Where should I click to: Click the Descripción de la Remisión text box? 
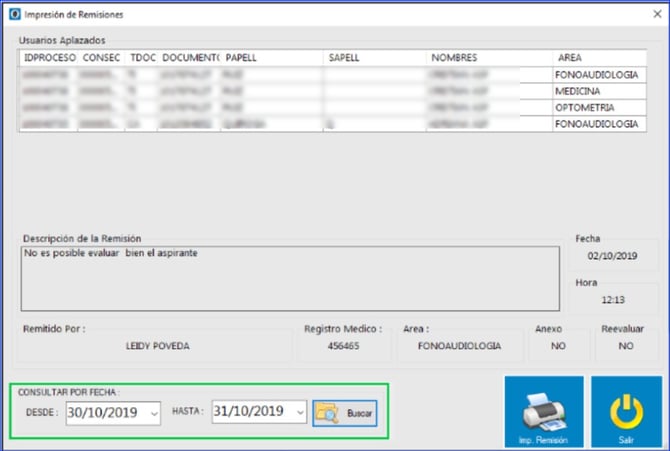point(289,278)
